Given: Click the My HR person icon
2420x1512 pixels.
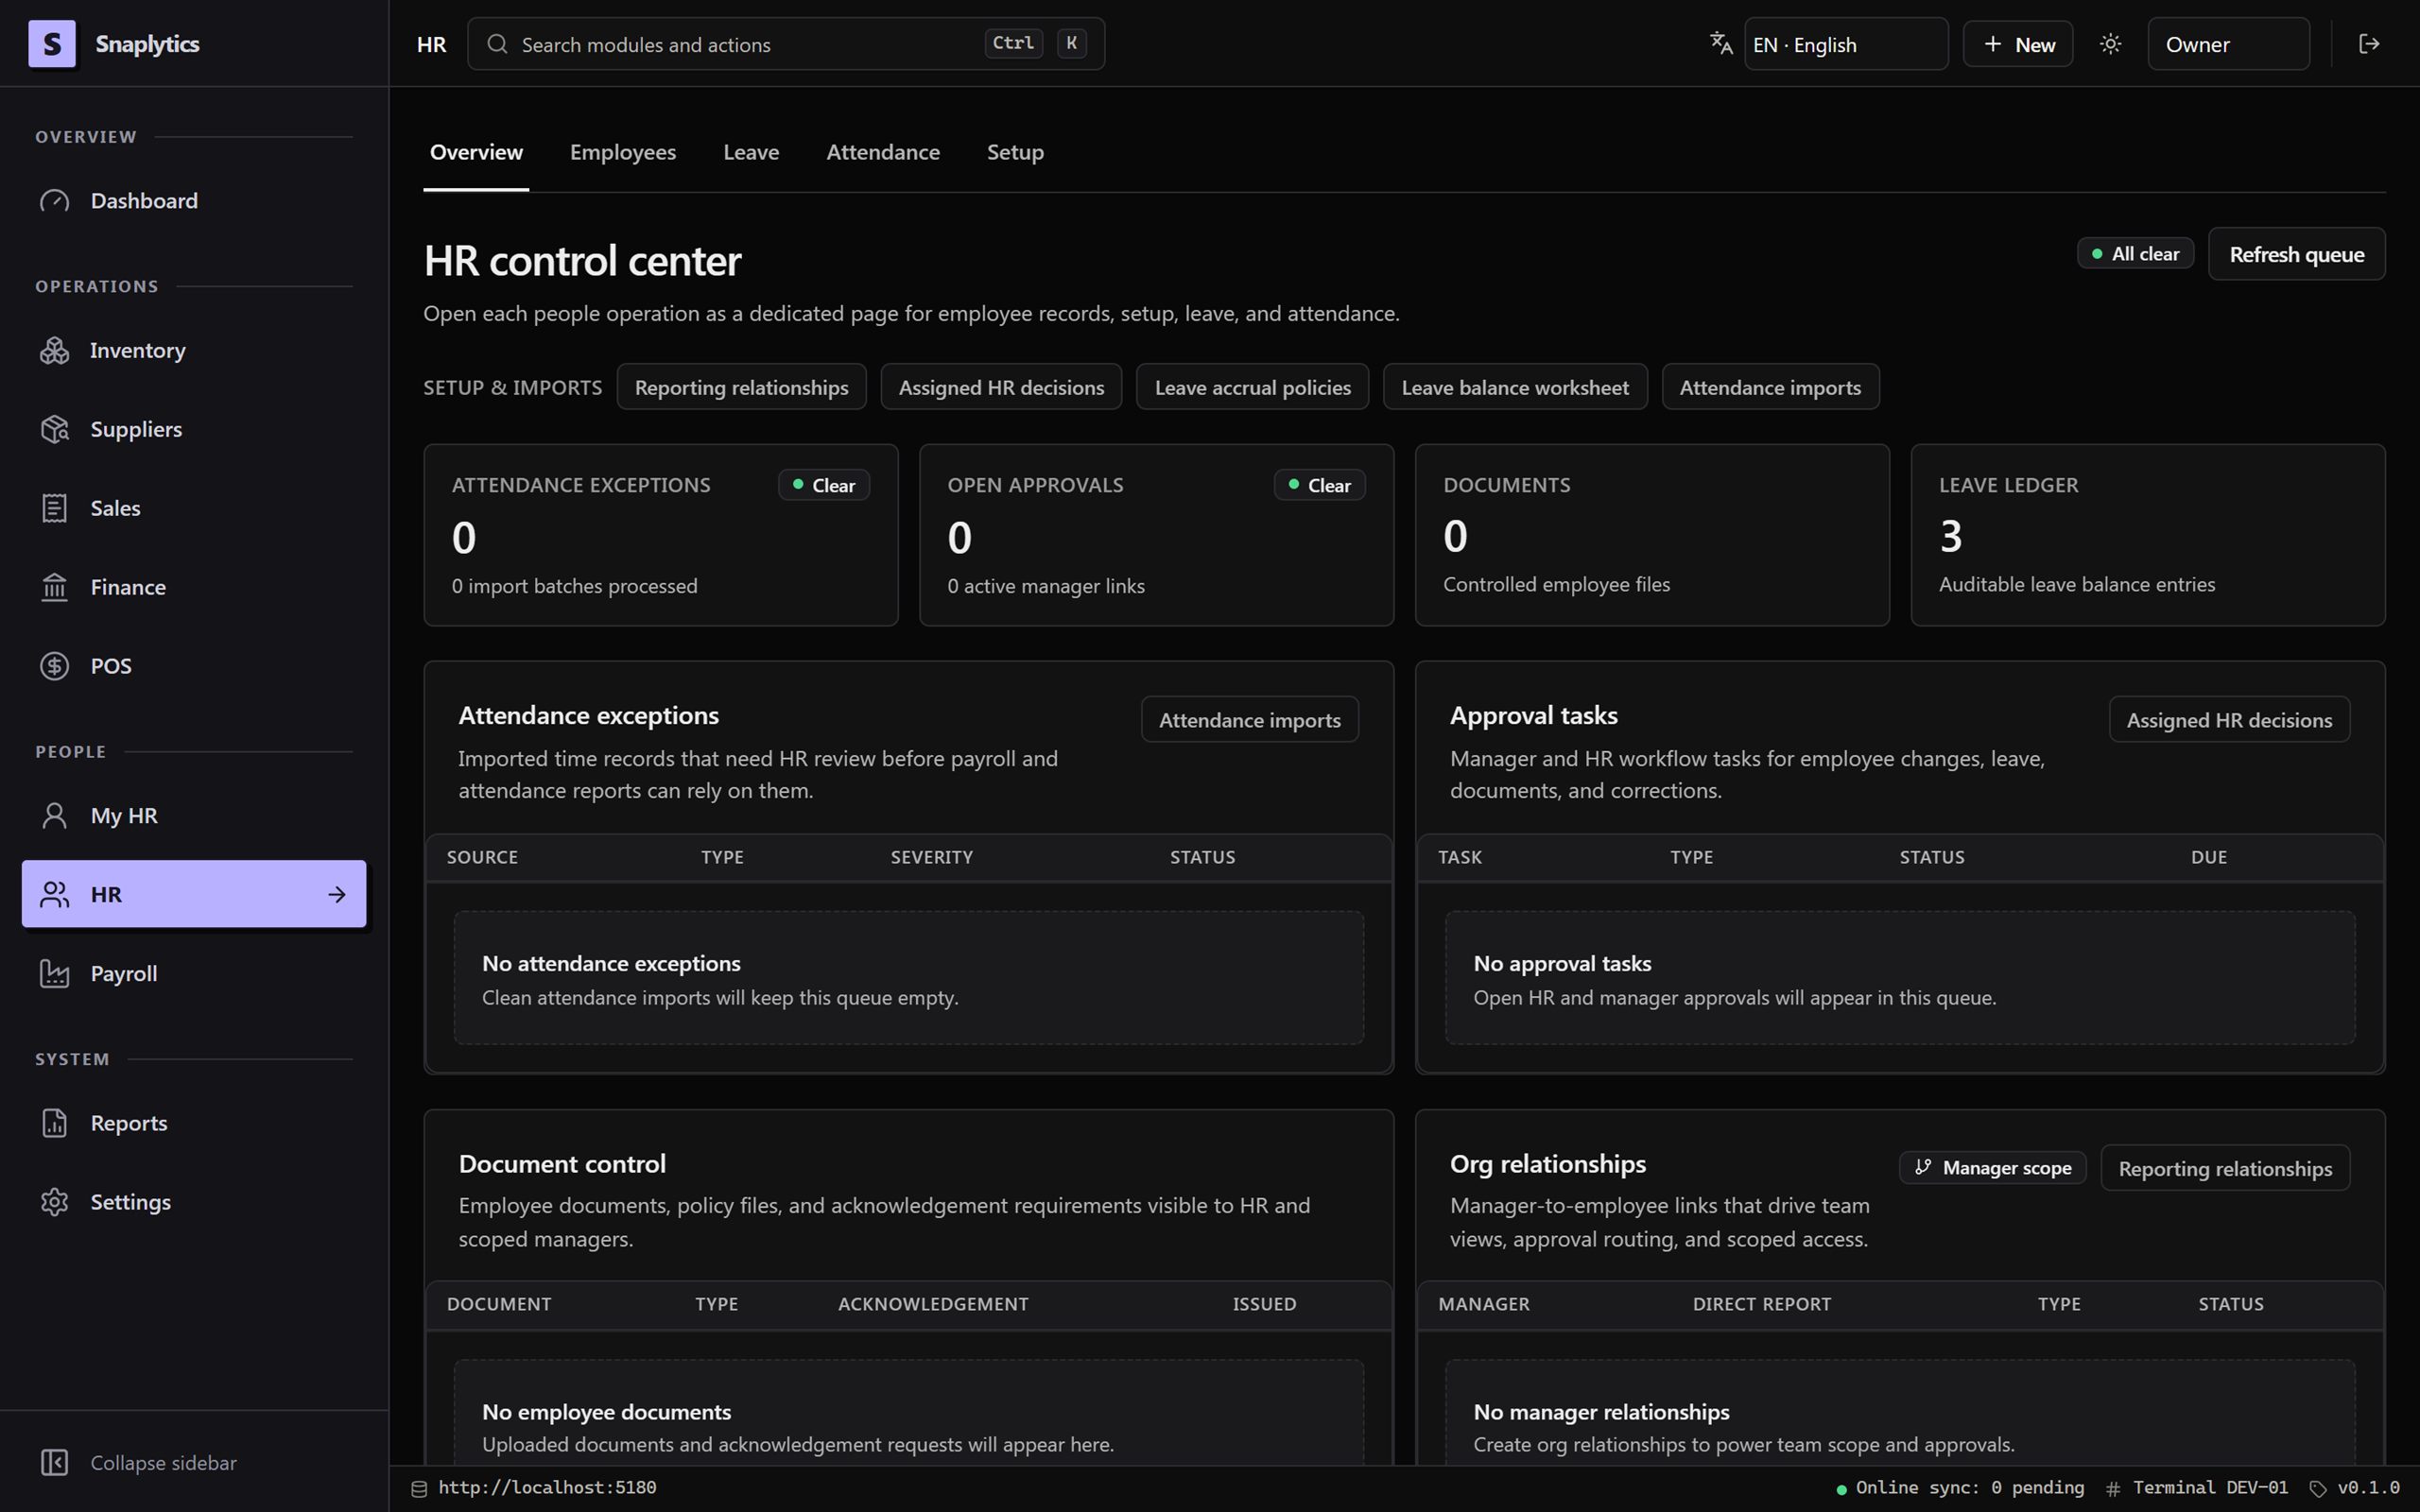Looking at the screenshot, I should (55, 816).
